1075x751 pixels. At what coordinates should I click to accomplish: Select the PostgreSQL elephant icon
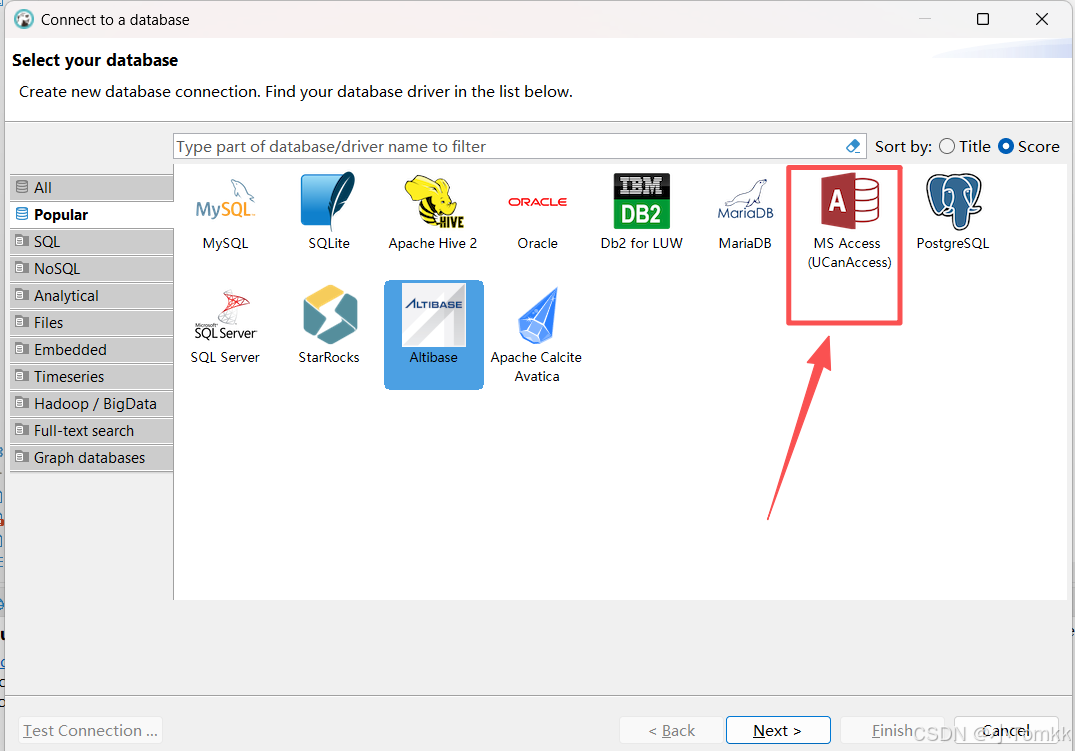pyautogui.click(x=954, y=201)
